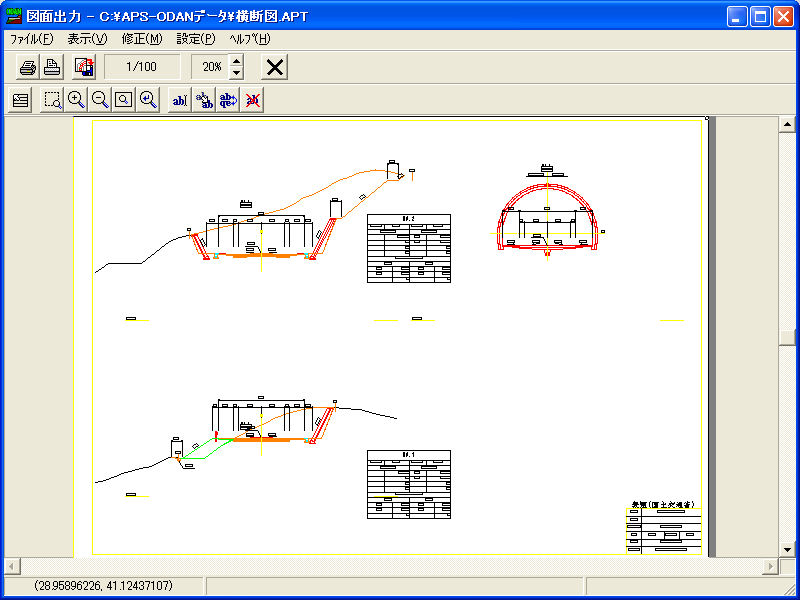The height and width of the screenshot is (600, 800).
Task: Open the ファイル(F) menu
Action: click(x=31, y=39)
